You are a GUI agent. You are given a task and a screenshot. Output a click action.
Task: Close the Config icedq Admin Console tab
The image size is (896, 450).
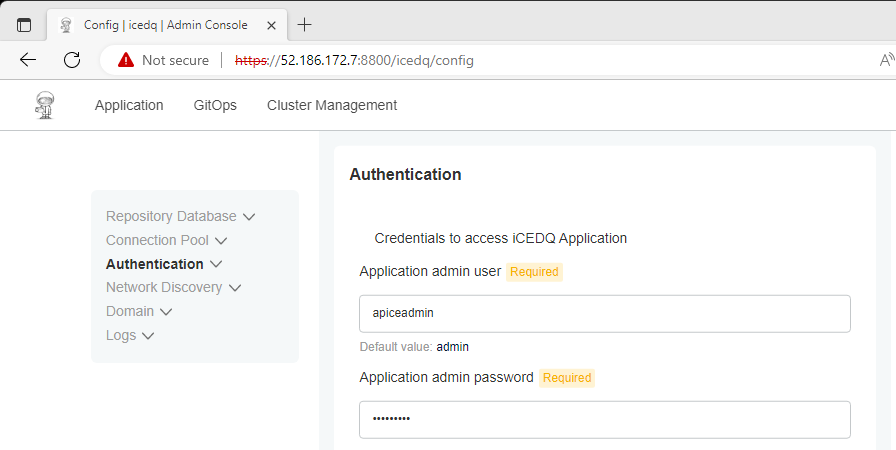pos(271,26)
